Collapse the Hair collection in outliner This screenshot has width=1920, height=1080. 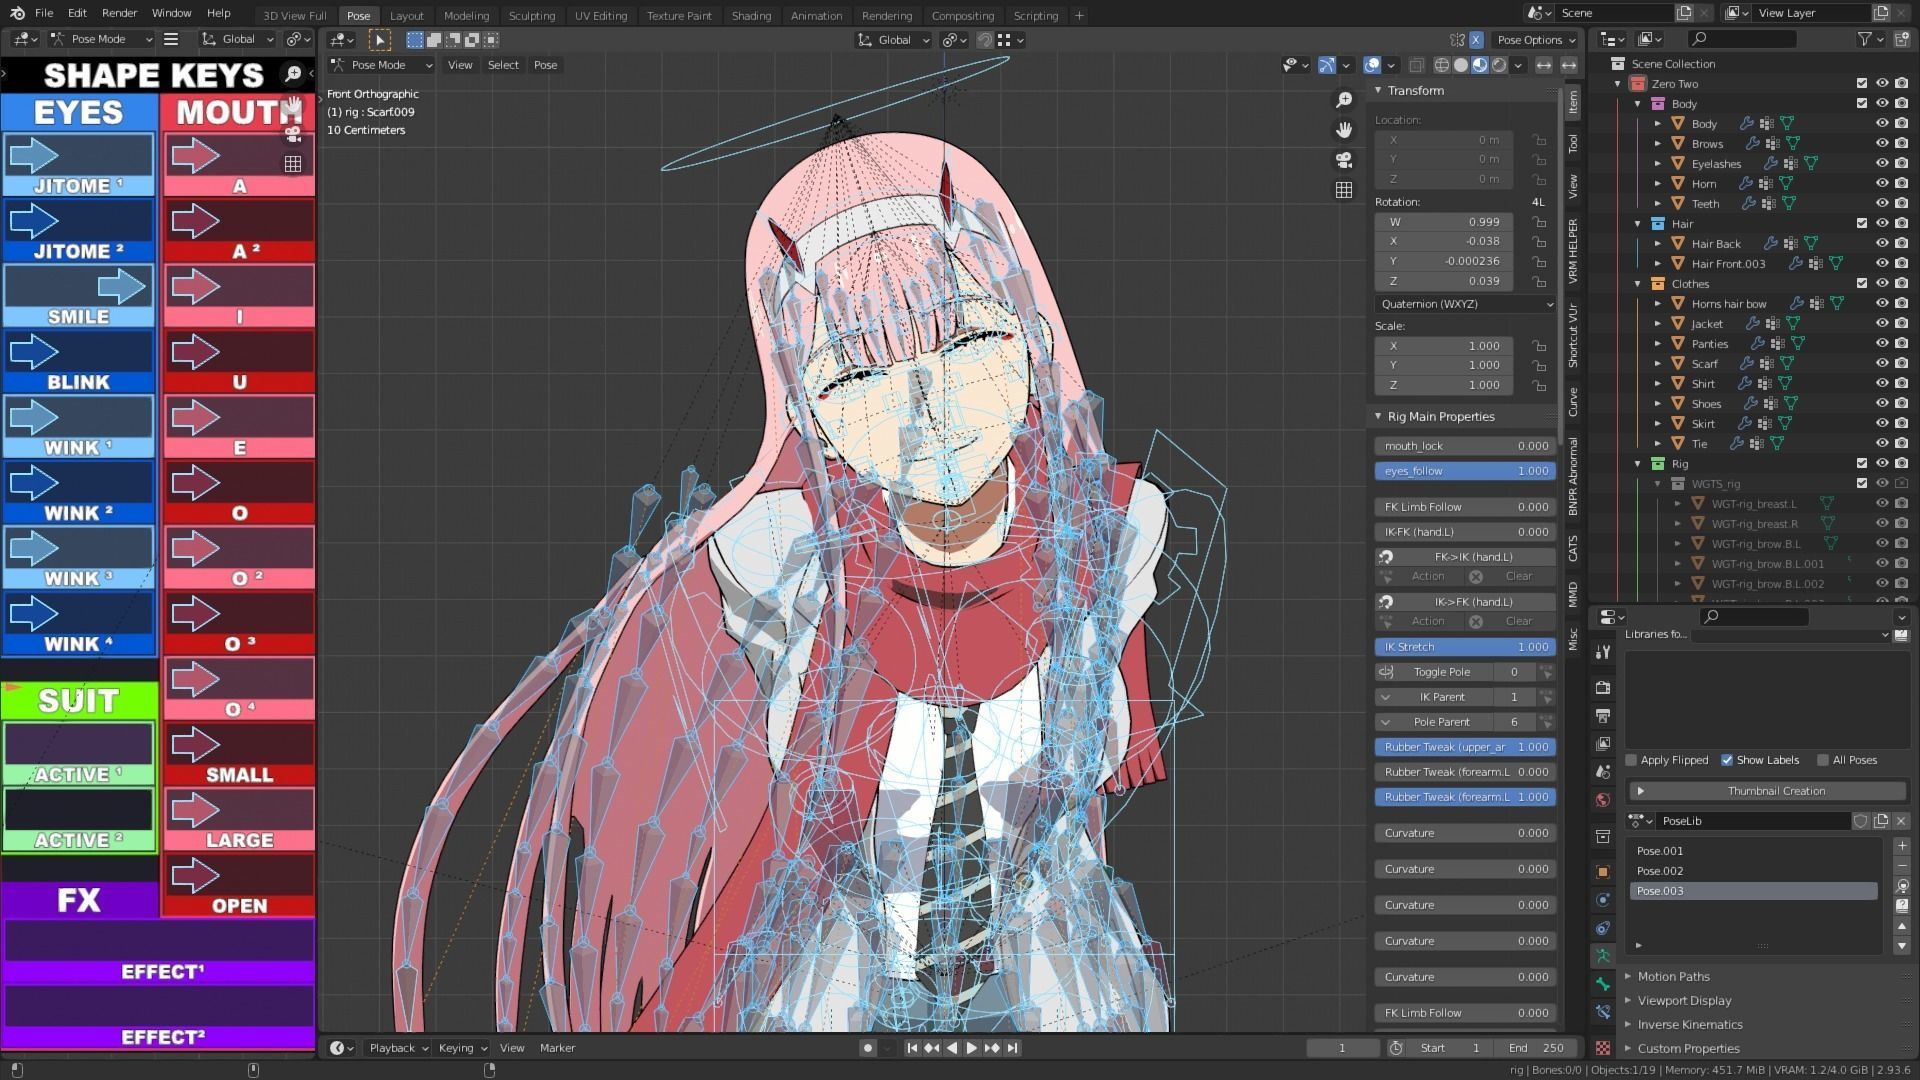[1638, 224]
